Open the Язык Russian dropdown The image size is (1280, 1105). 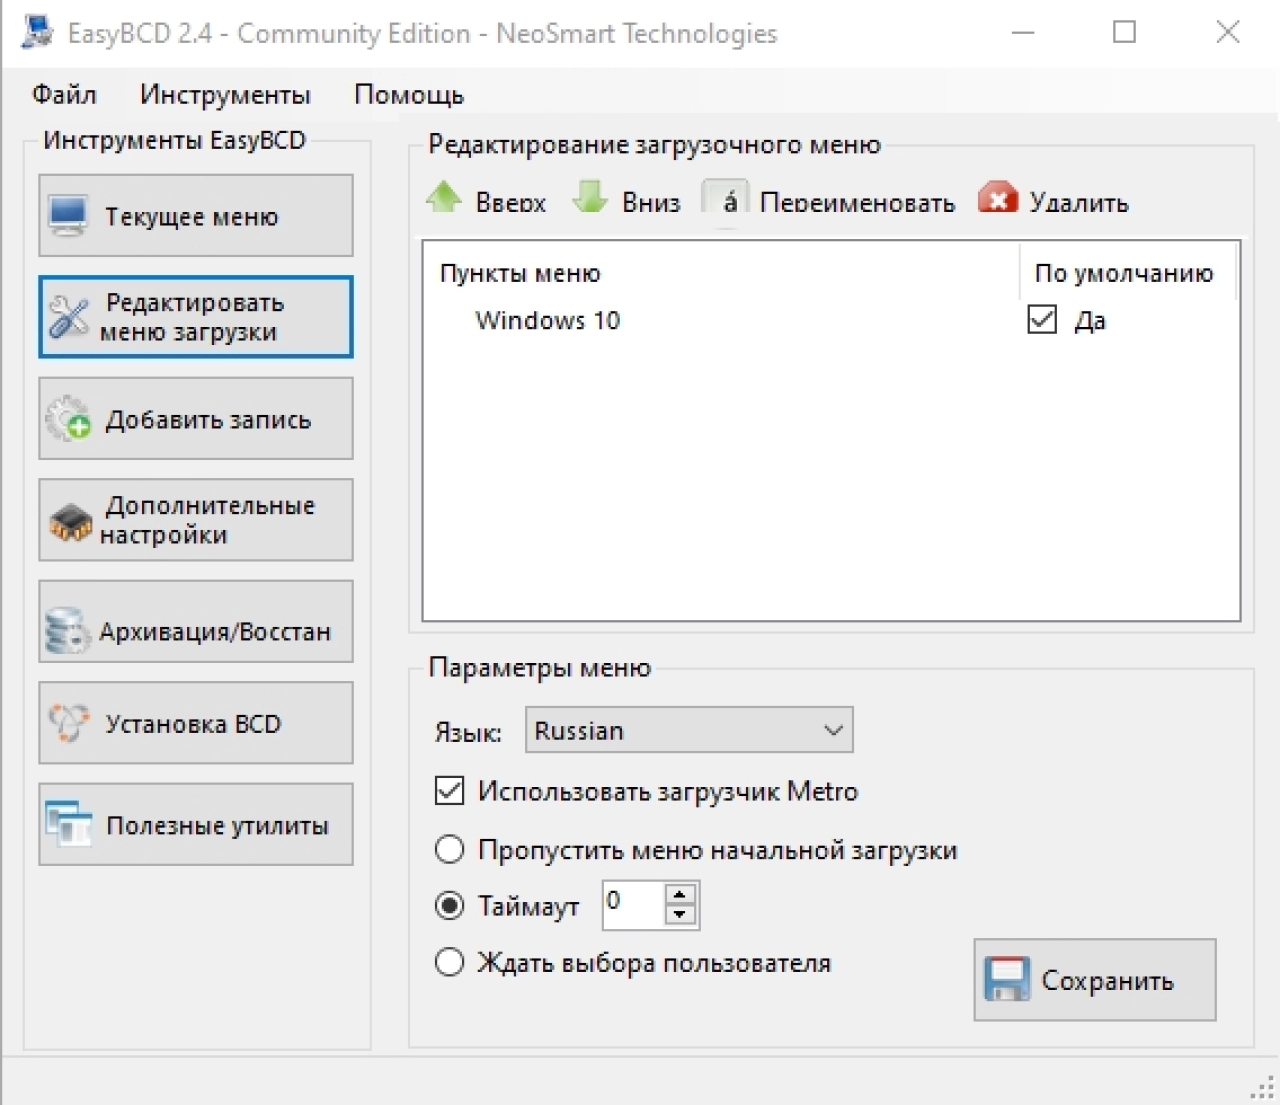tap(689, 730)
